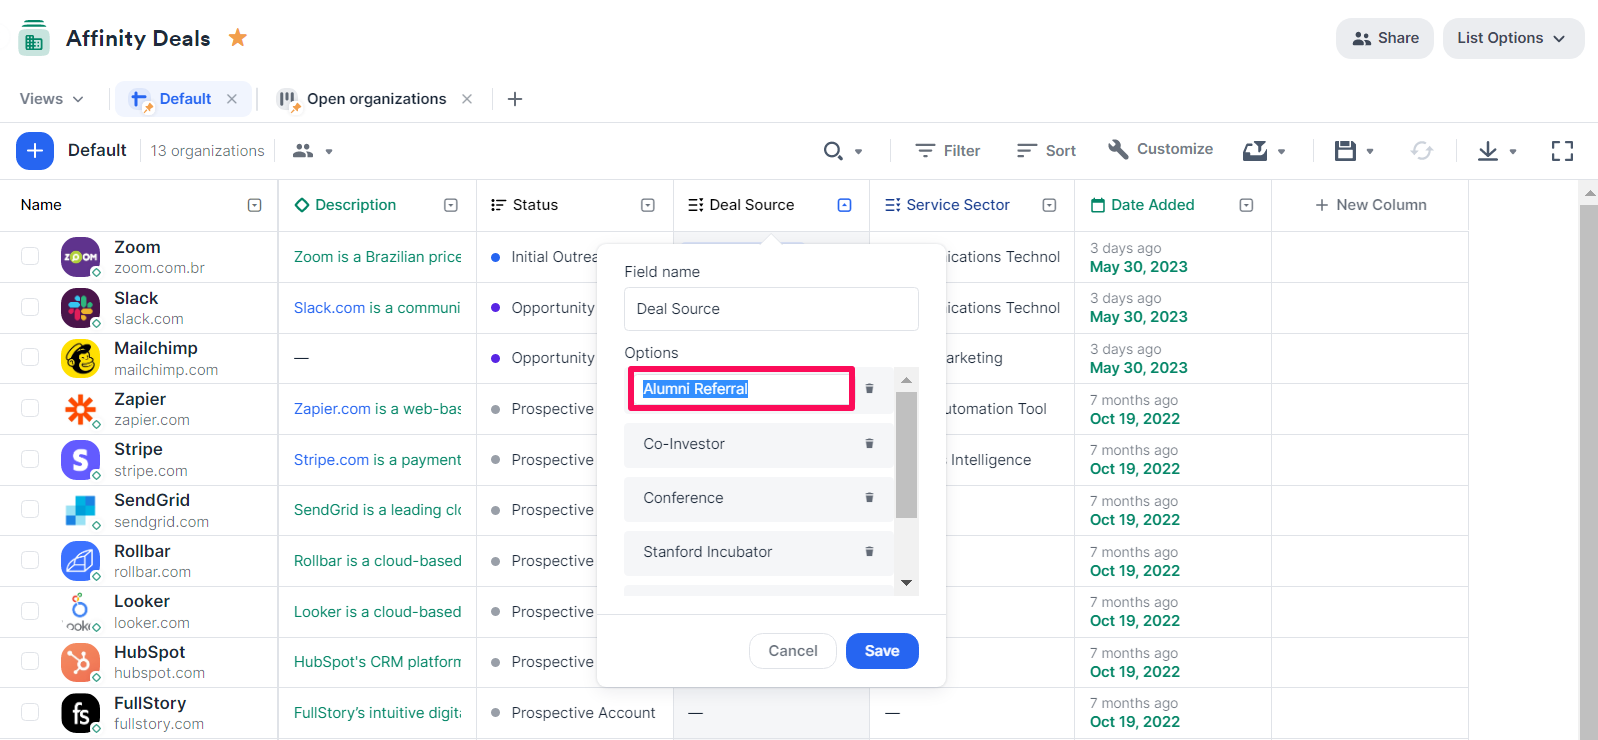Select the Mailchimp row checkbox

(x=30, y=358)
